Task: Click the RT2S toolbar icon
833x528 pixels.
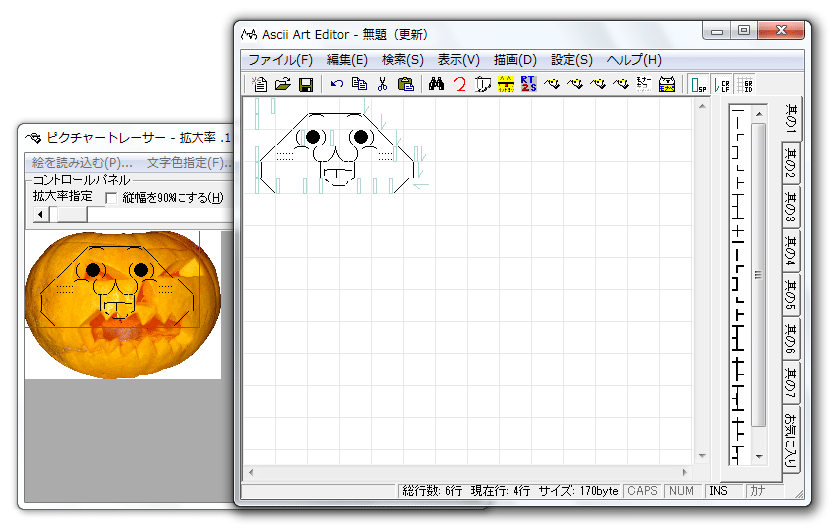Action: click(x=529, y=84)
